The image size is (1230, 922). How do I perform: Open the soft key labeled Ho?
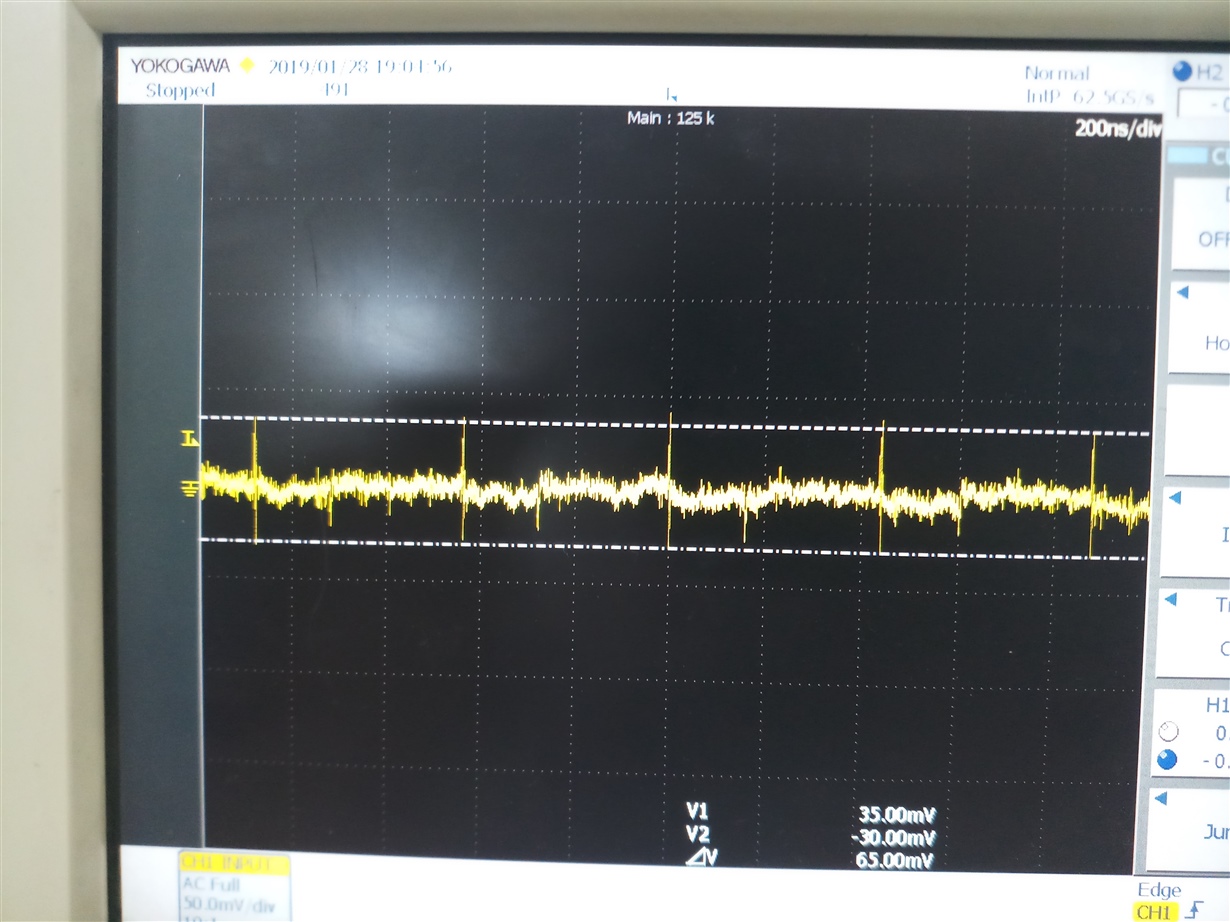point(1201,328)
